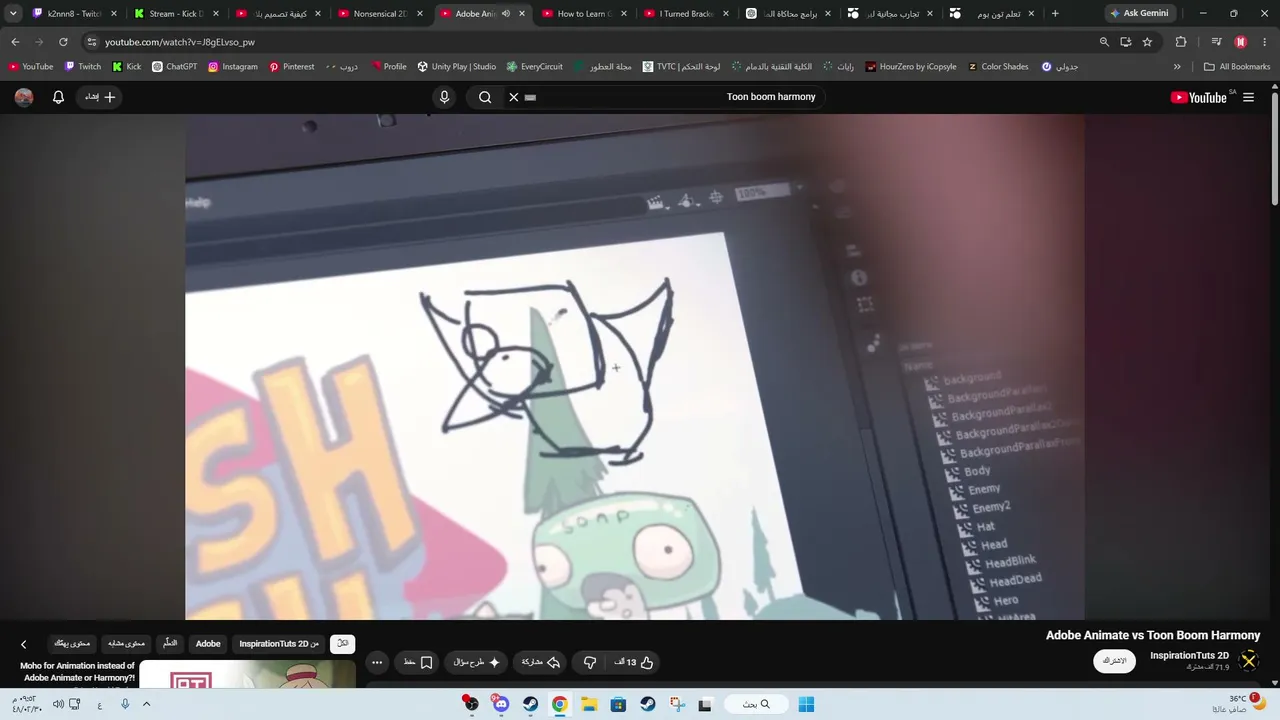Open the Color Shades bookmark

tap(998, 67)
